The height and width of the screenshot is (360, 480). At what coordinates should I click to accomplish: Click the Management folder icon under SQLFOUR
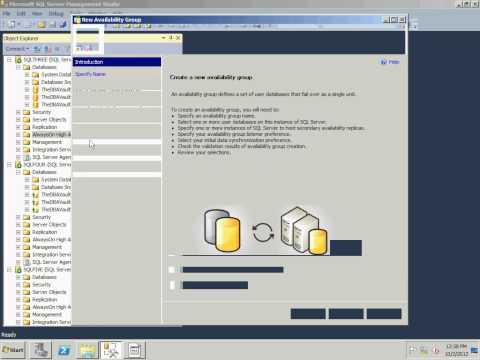pyautogui.click(x=27, y=247)
